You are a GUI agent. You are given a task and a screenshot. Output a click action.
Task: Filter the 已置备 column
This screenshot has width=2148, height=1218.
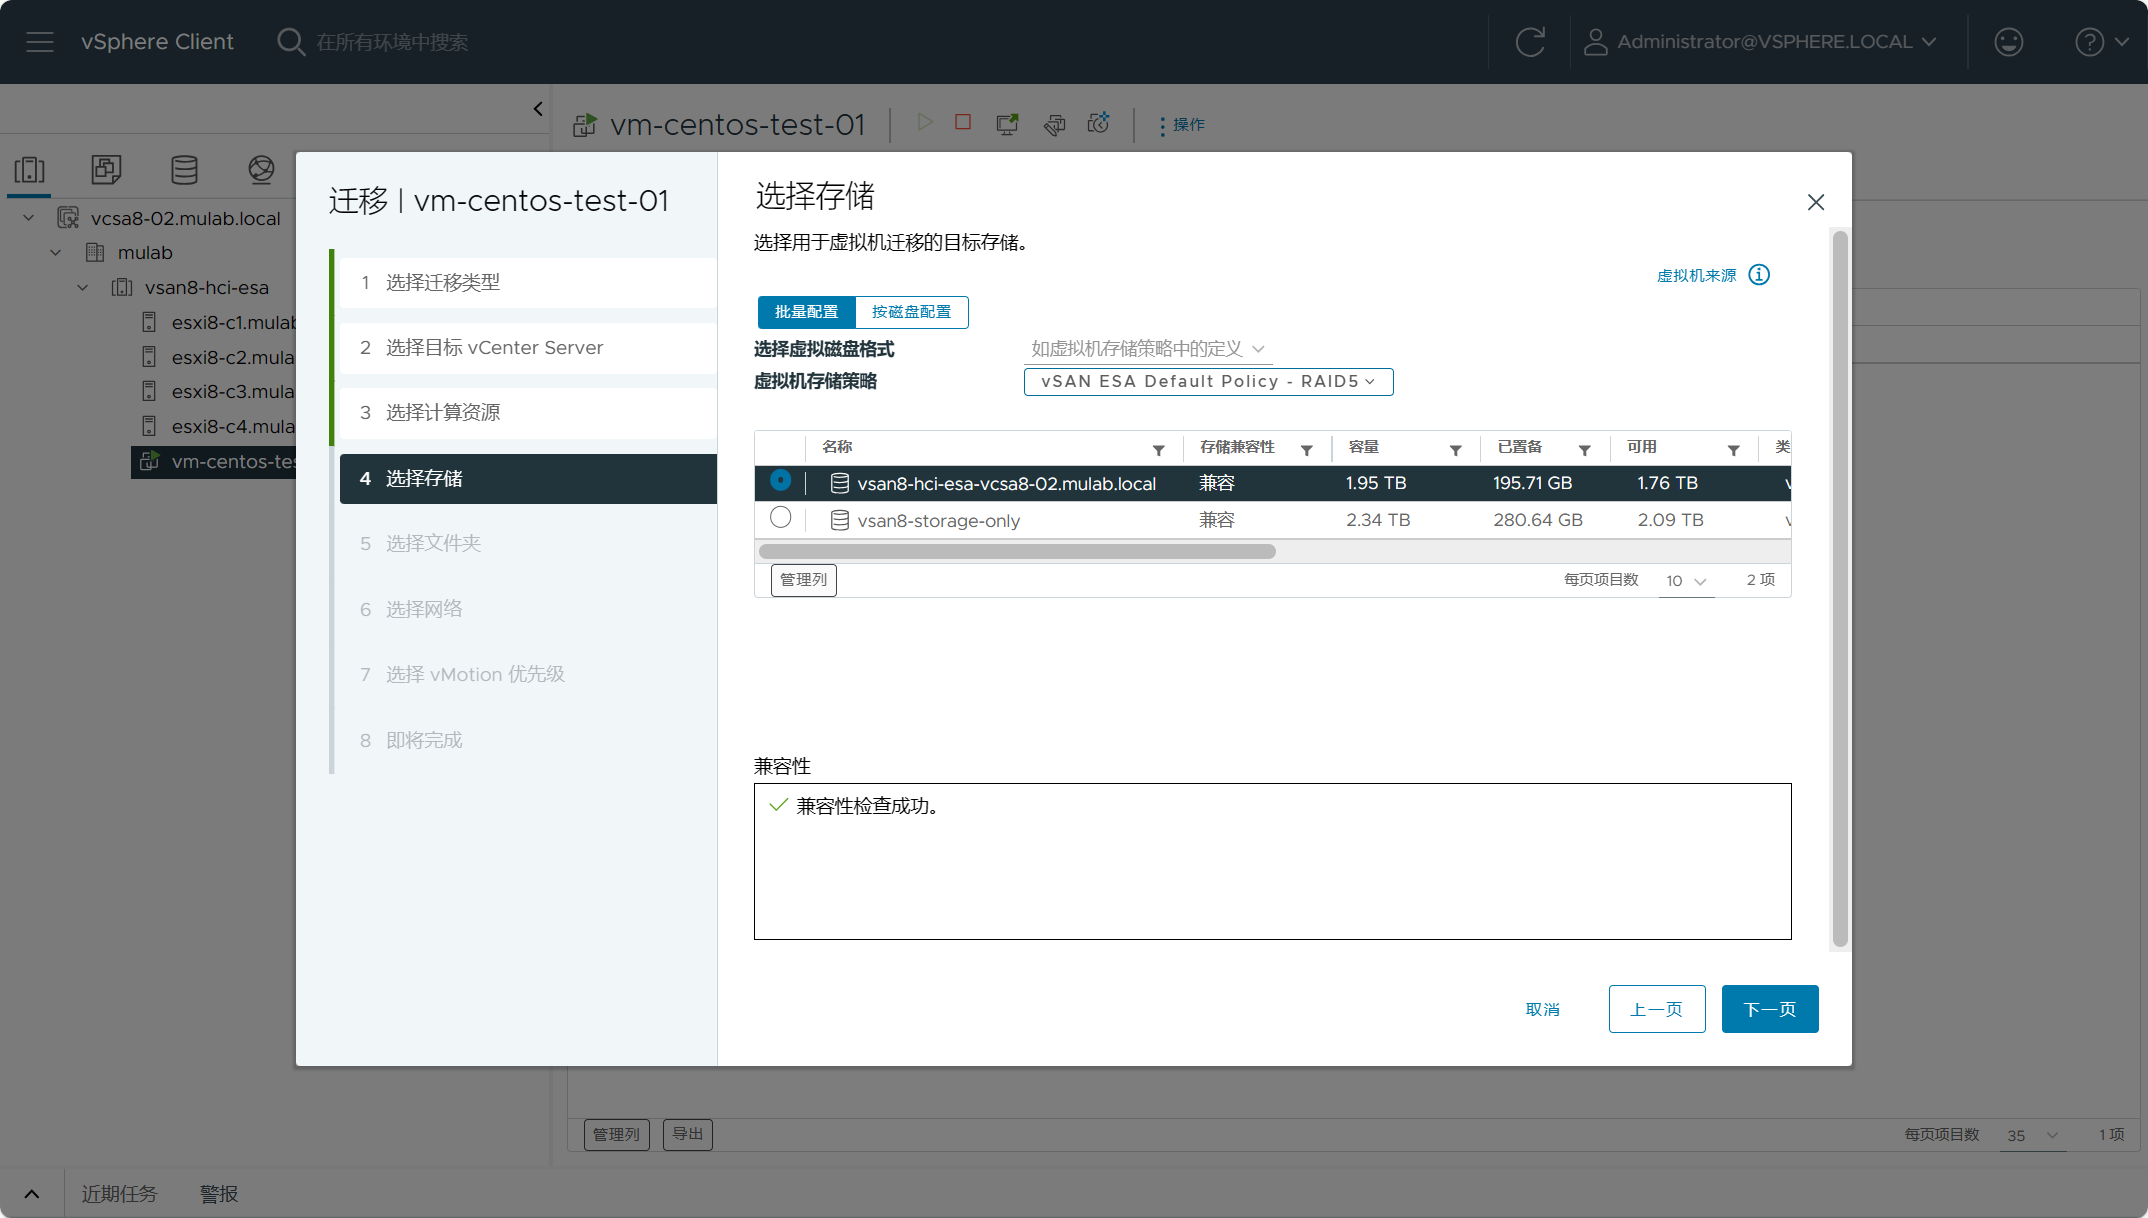(x=1584, y=450)
